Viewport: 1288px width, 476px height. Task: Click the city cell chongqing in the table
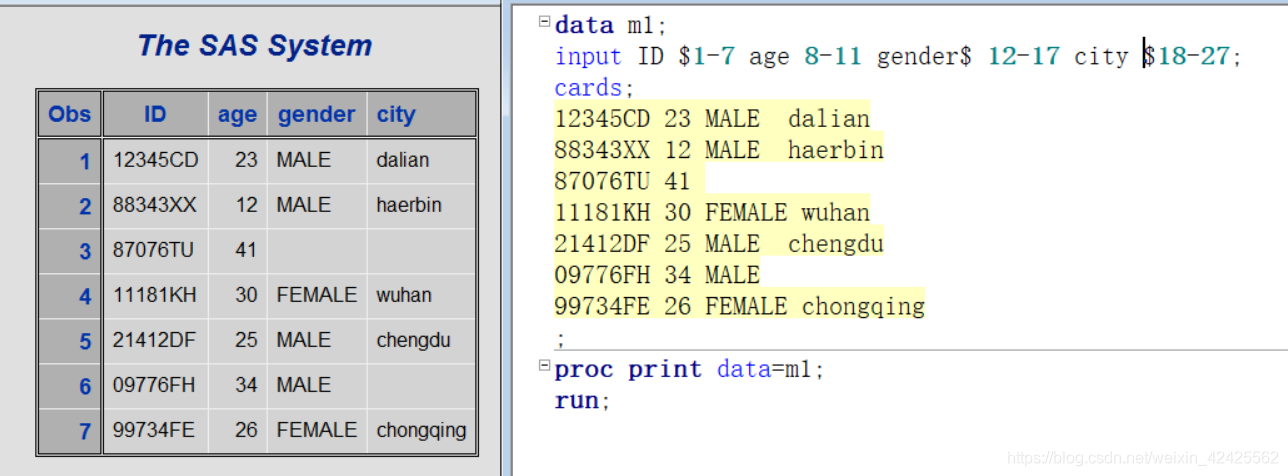coord(420,430)
